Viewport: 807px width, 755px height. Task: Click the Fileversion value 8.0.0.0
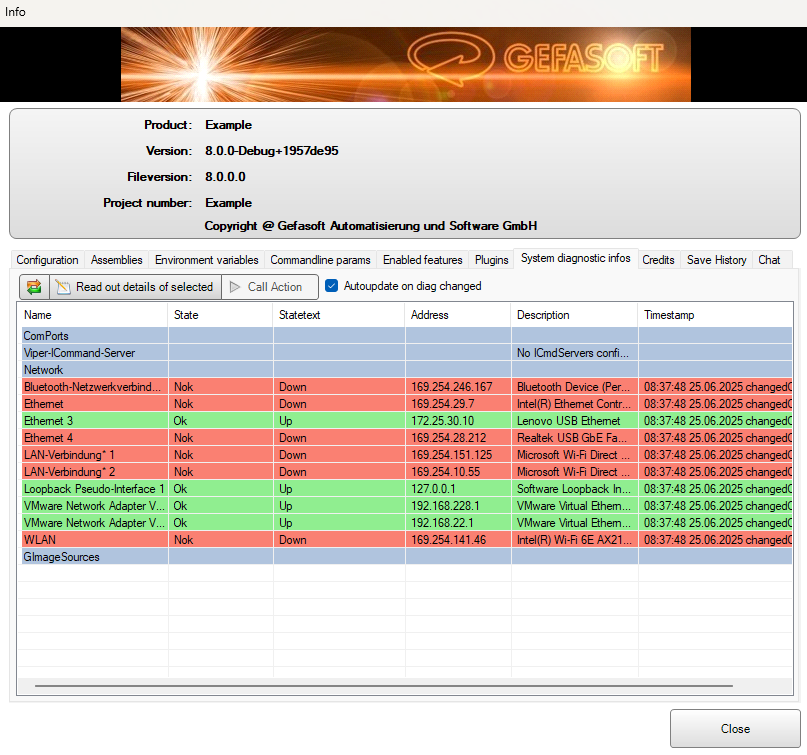[225, 177]
